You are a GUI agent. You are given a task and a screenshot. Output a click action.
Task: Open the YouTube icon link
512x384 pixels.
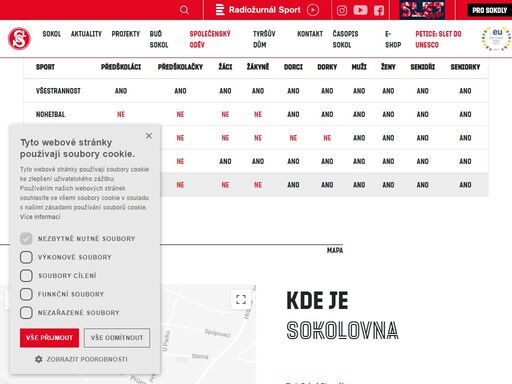pos(360,10)
